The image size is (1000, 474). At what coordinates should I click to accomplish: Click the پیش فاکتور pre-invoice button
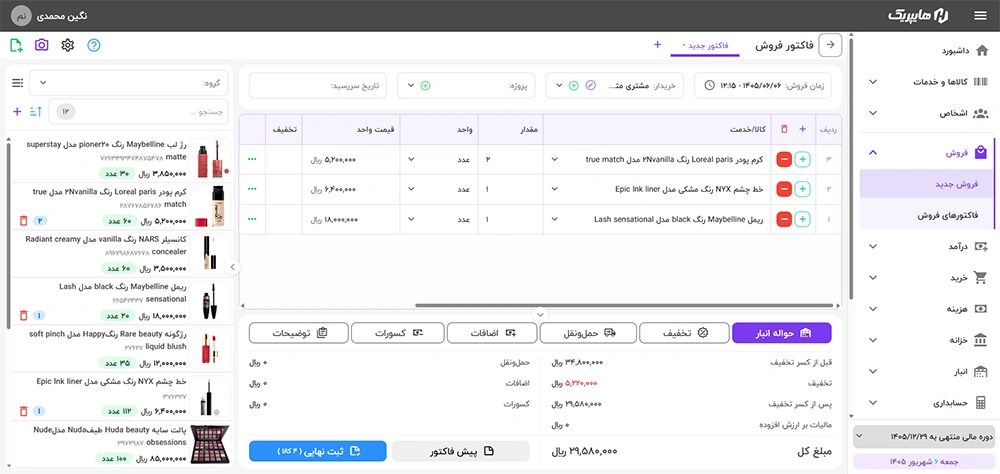460,451
